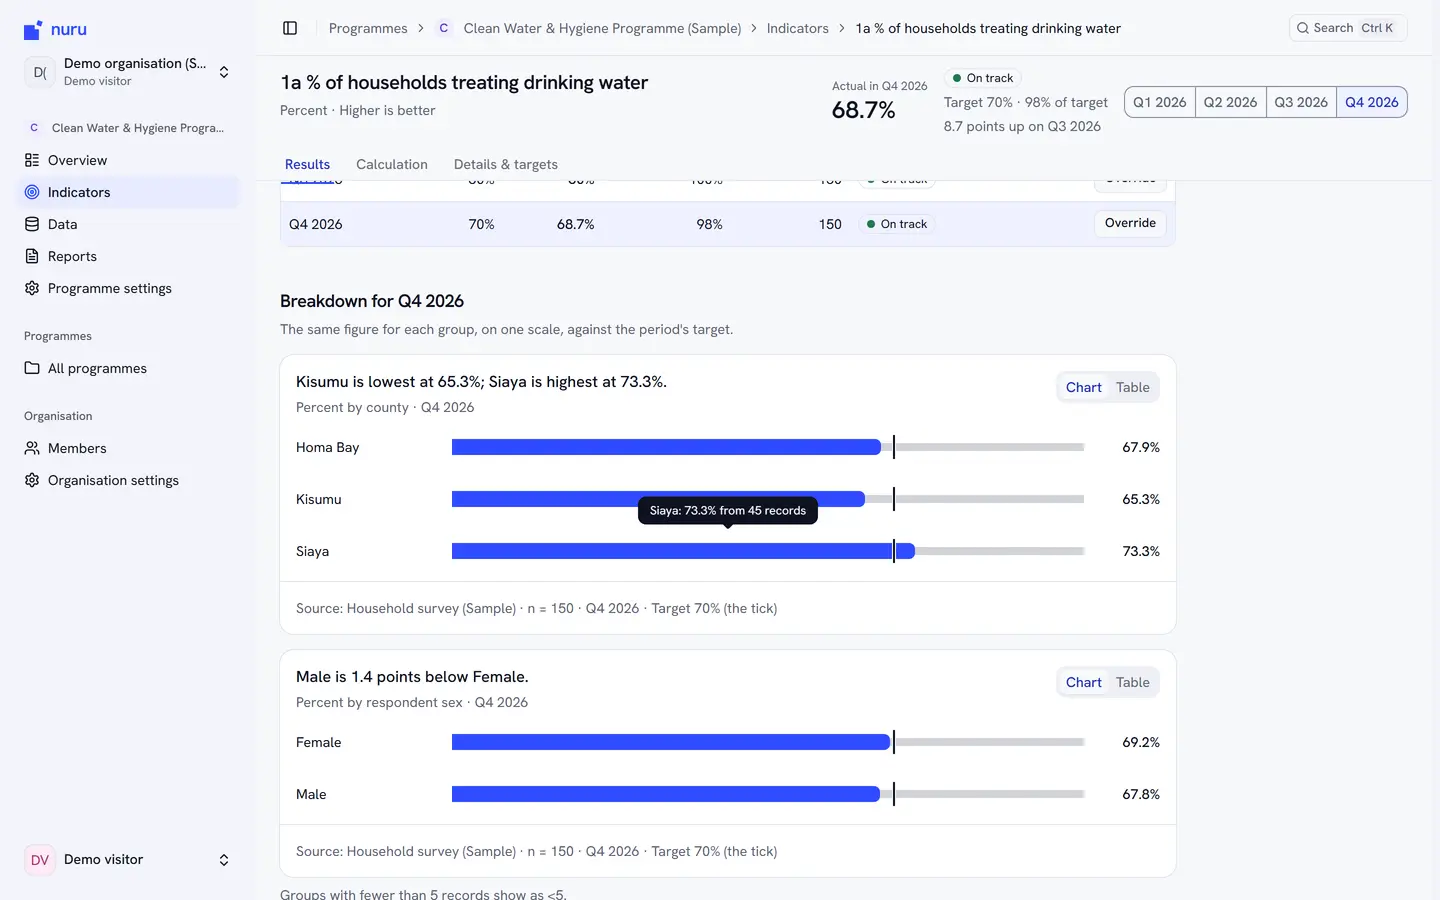Switch respondent sex breakdown to Table view
The image size is (1440, 900).
click(x=1133, y=682)
